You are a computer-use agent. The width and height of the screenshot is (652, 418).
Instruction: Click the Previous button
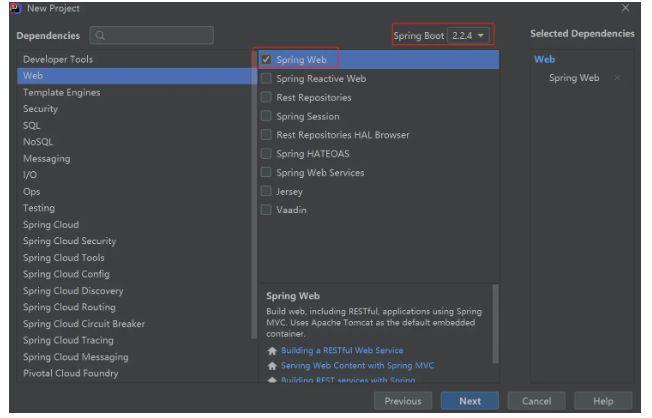(403, 401)
